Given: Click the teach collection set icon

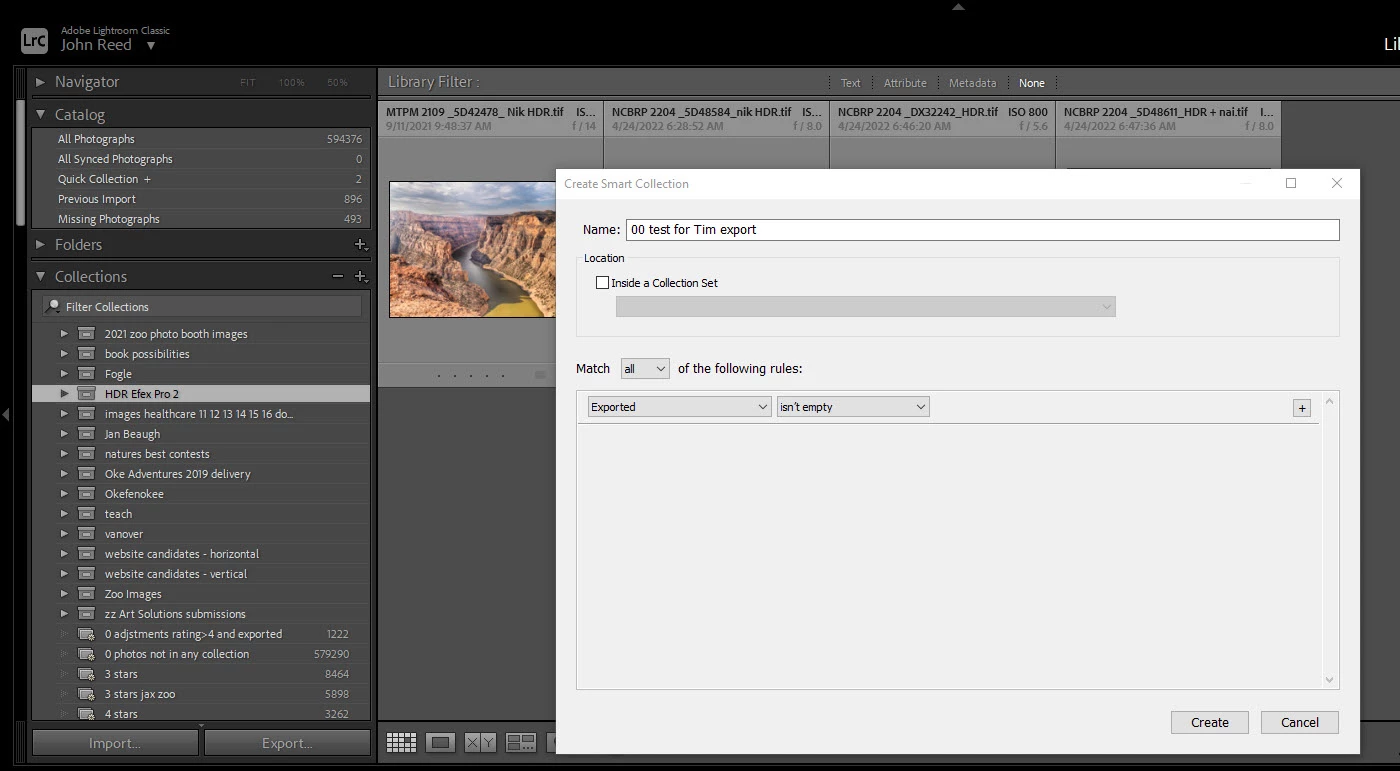Looking at the screenshot, I should click(x=86, y=514).
